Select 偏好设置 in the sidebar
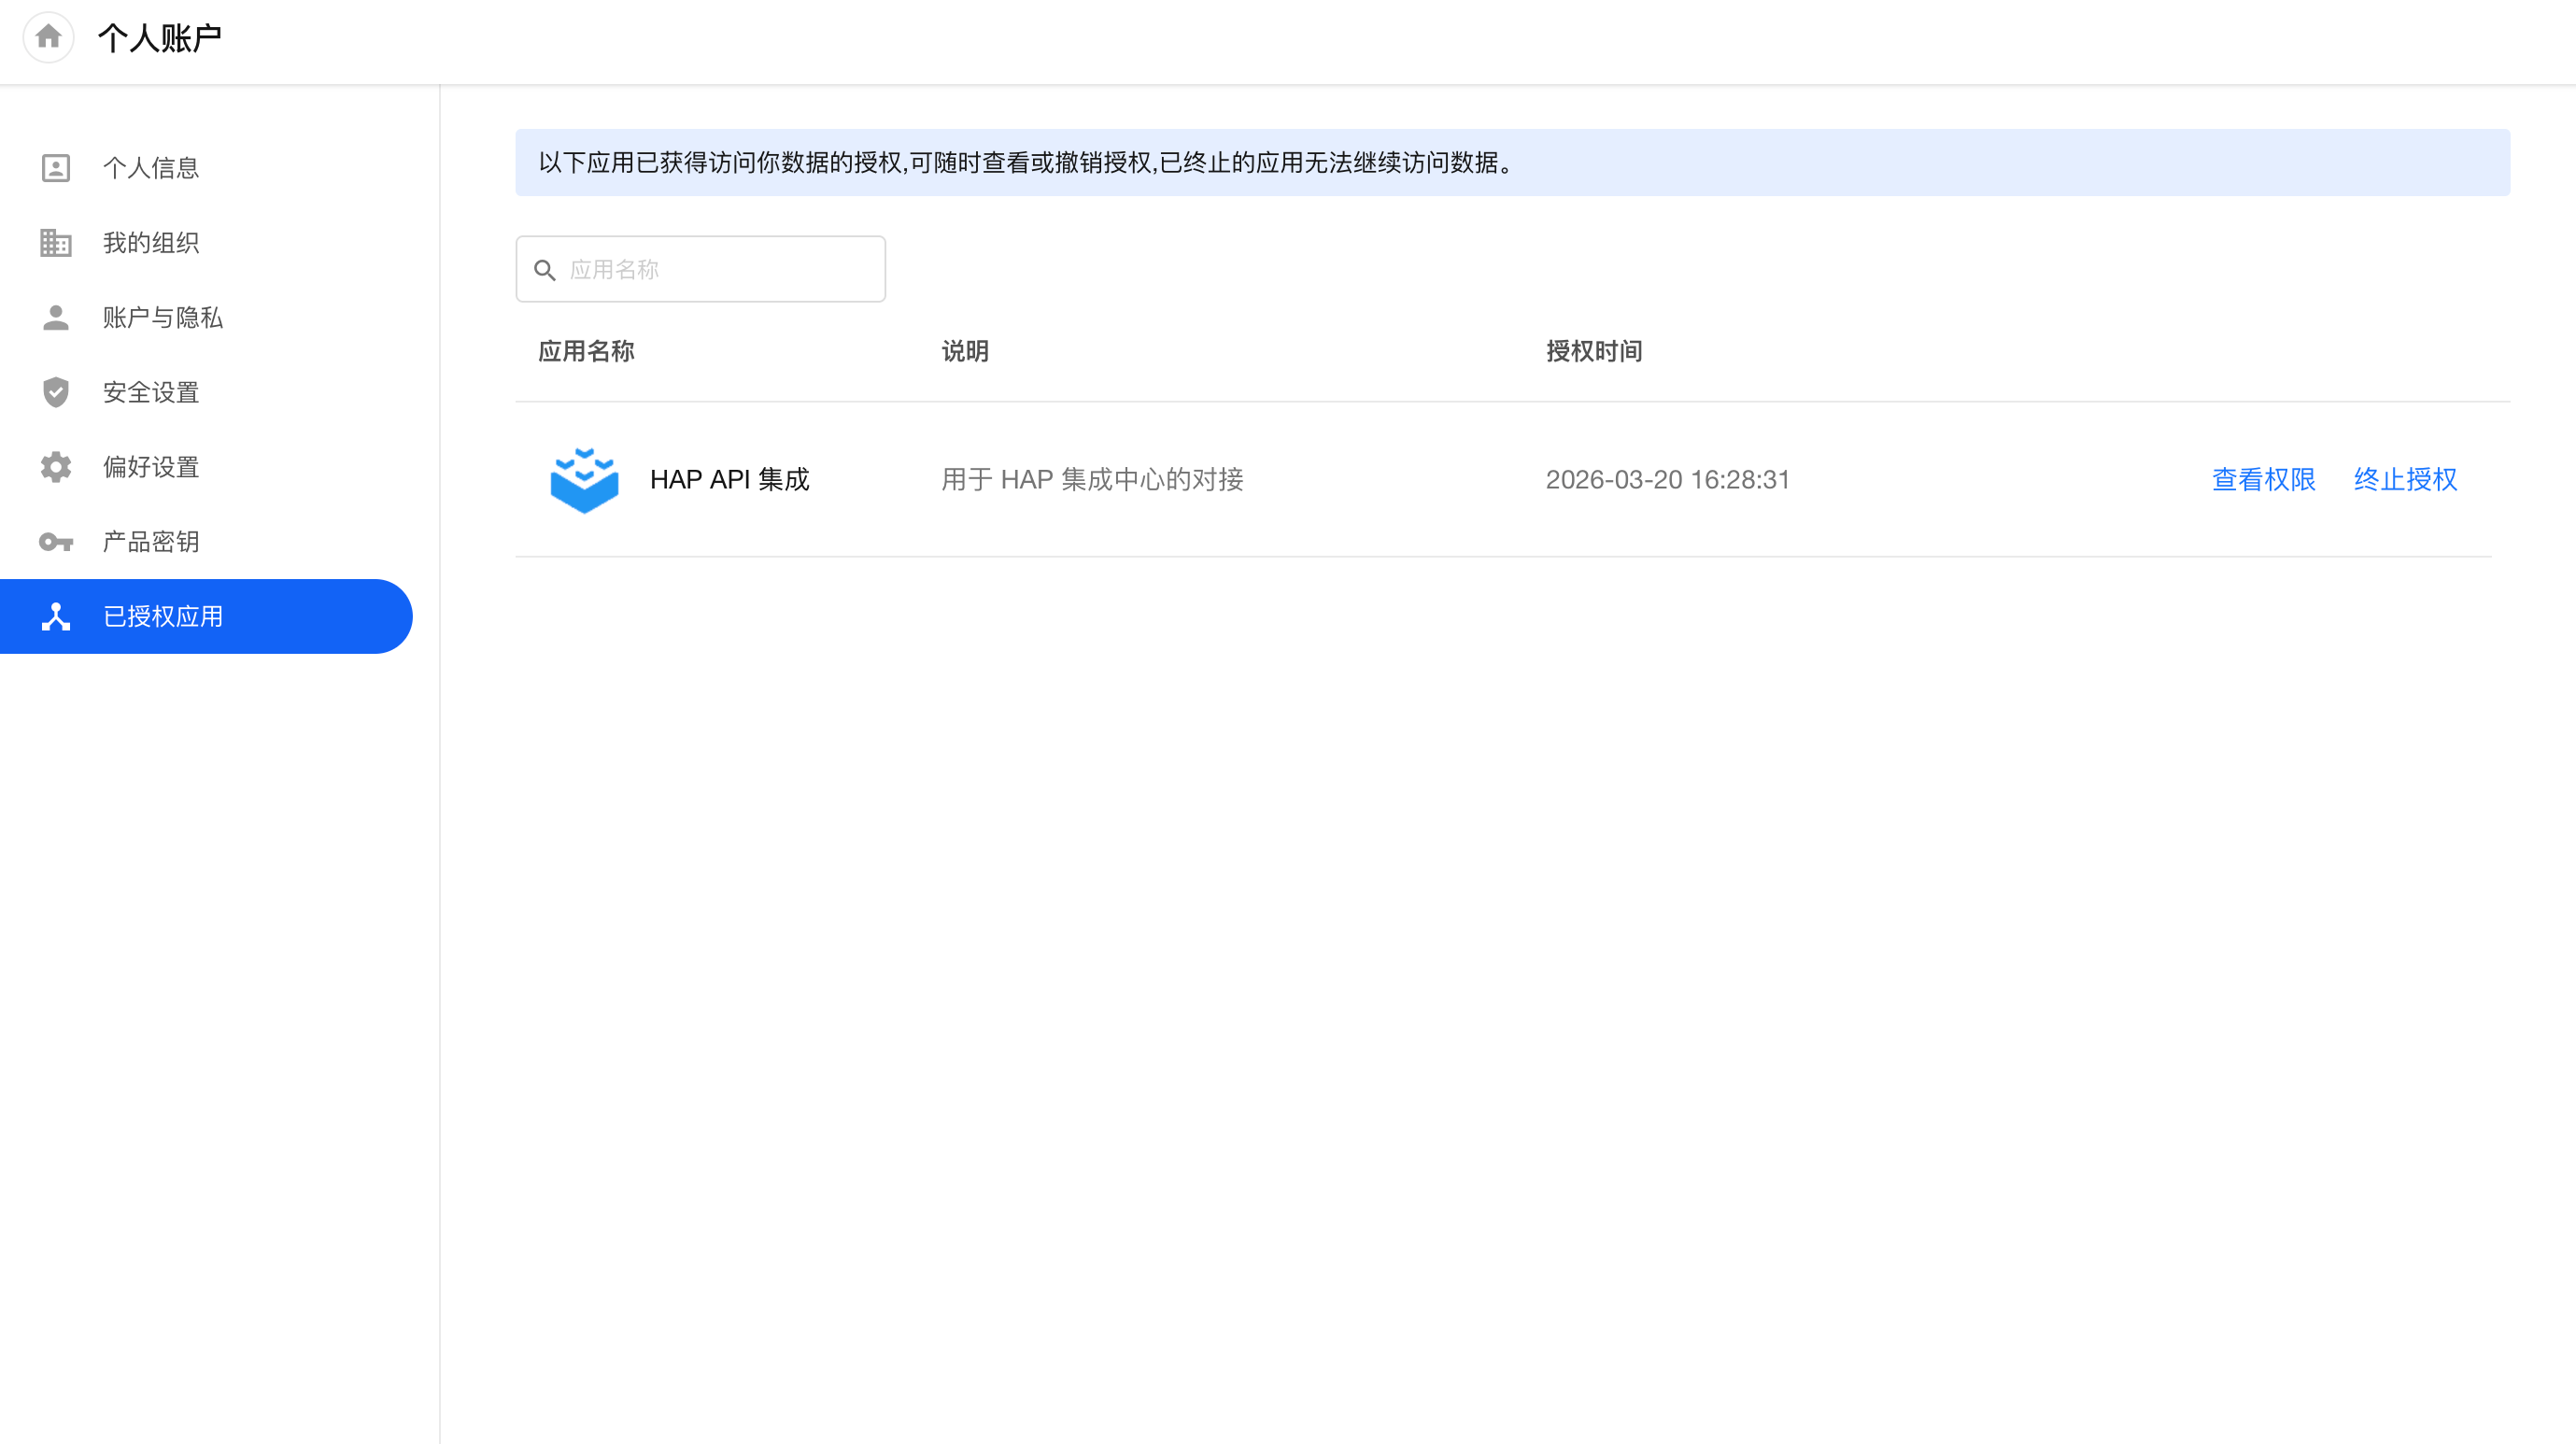Viewport: 2576px width, 1444px height. [x=151, y=467]
